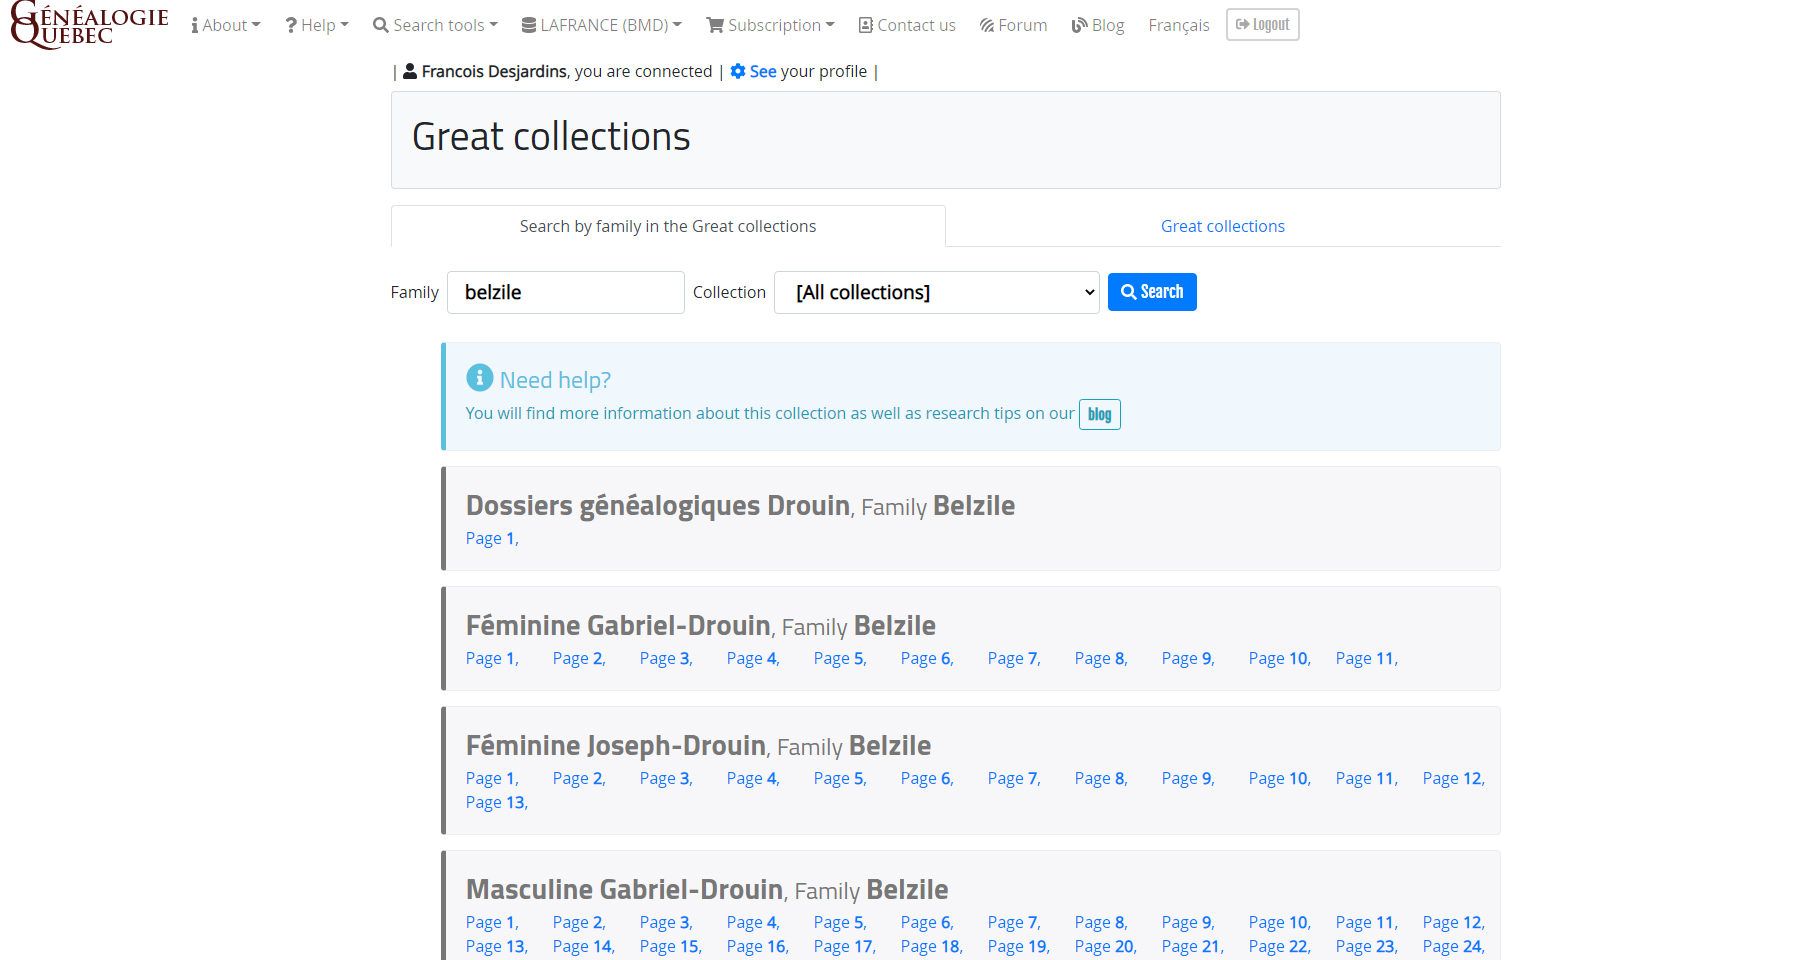
Task: Switch to the Great collections tab
Action: tap(1223, 226)
